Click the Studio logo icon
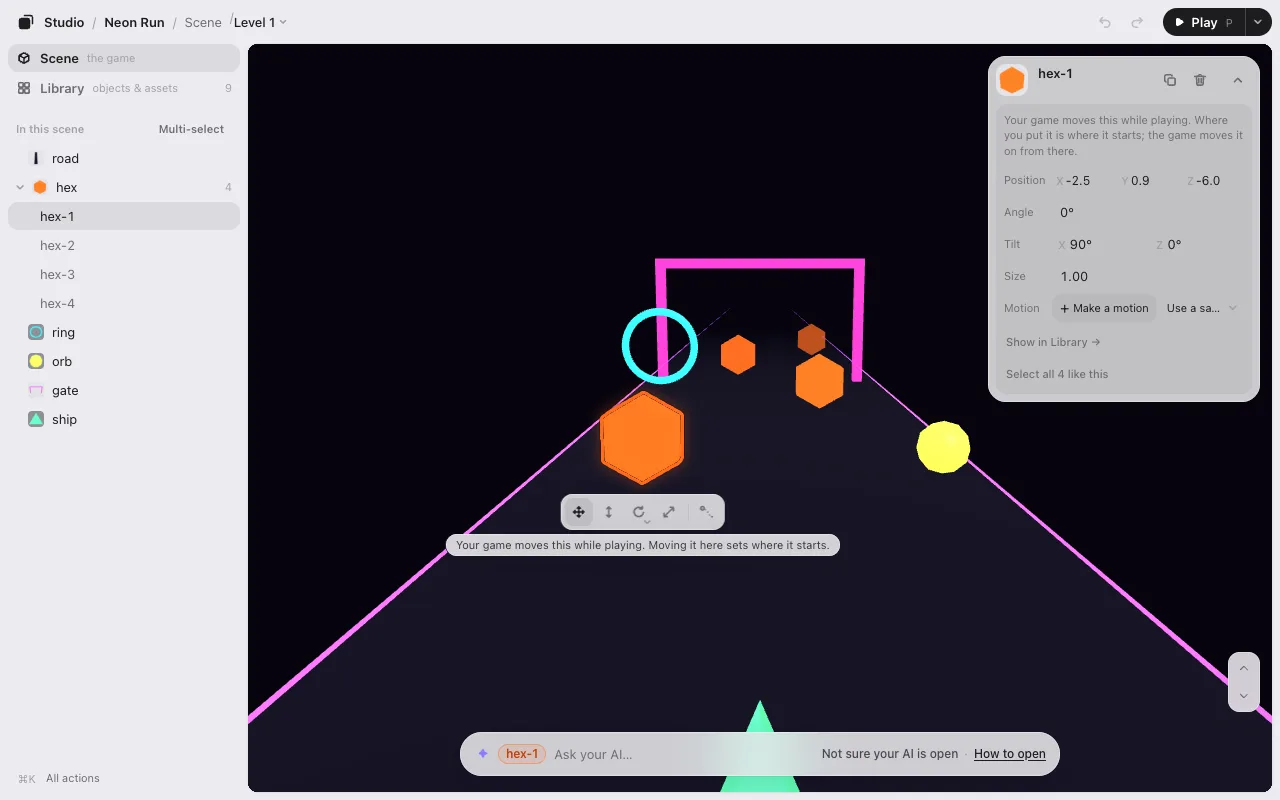Image resolution: width=1280 pixels, height=800 pixels. [x=26, y=22]
